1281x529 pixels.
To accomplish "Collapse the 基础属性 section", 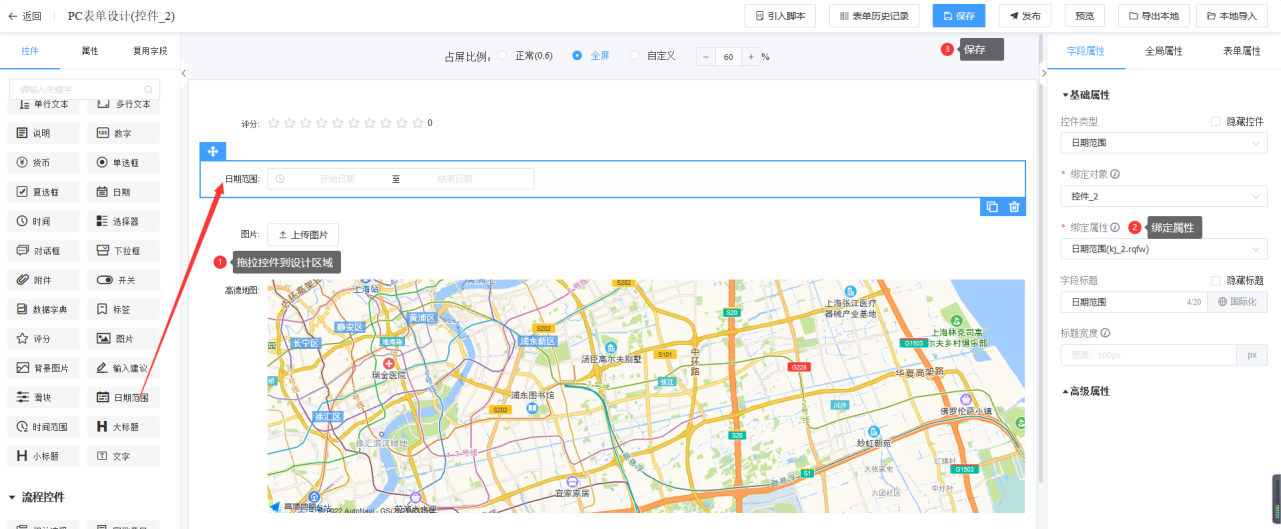I will 1086,95.
